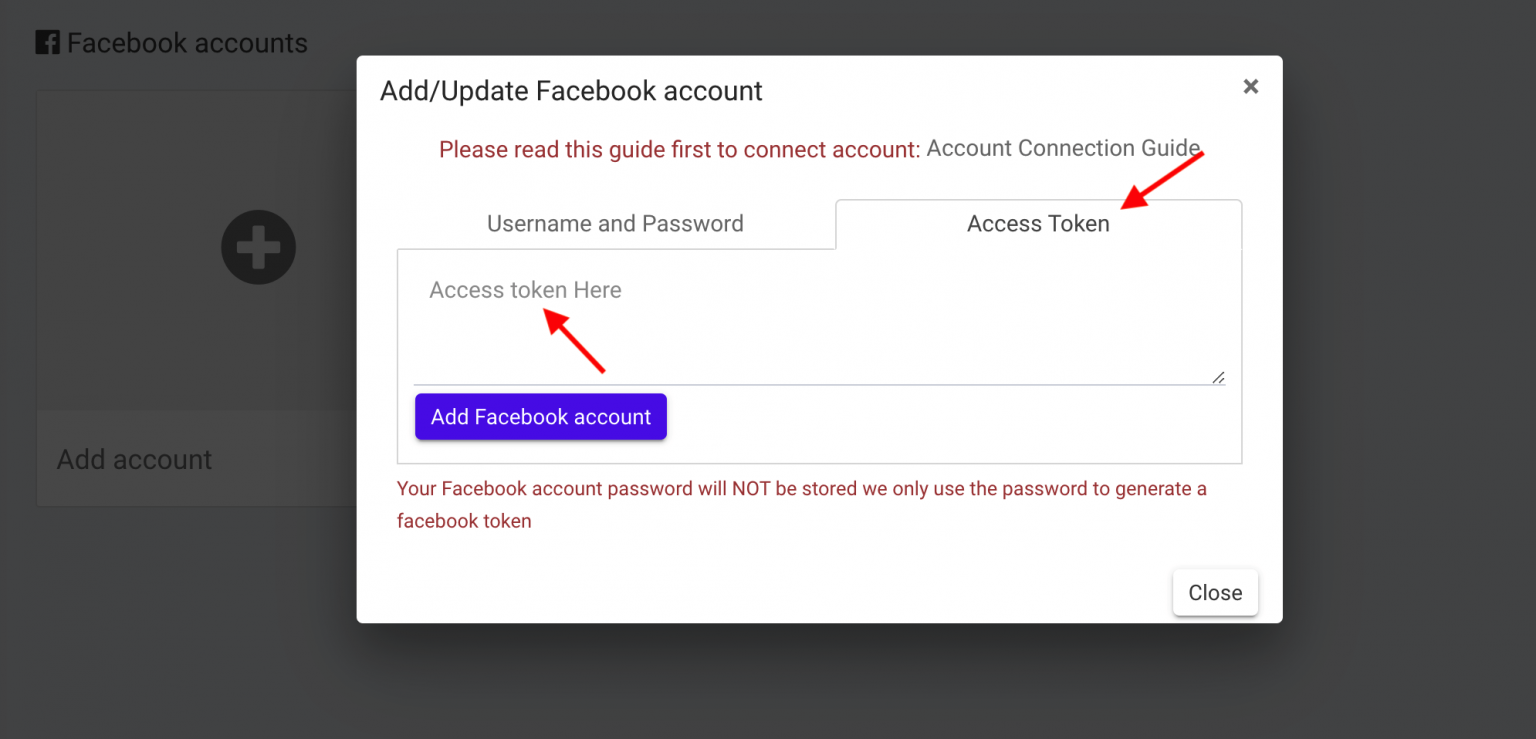
Task: Click the Close button
Action: [1215, 592]
